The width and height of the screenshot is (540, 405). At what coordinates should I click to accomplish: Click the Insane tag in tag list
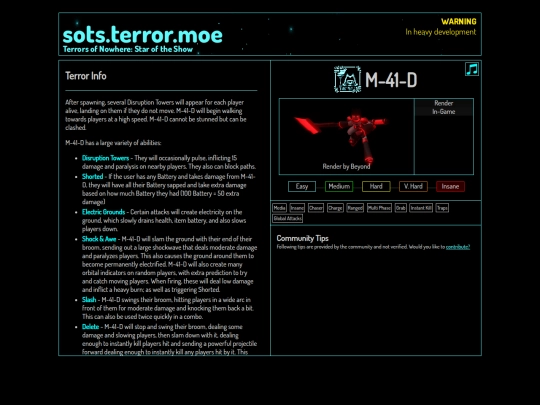coord(297,208)
